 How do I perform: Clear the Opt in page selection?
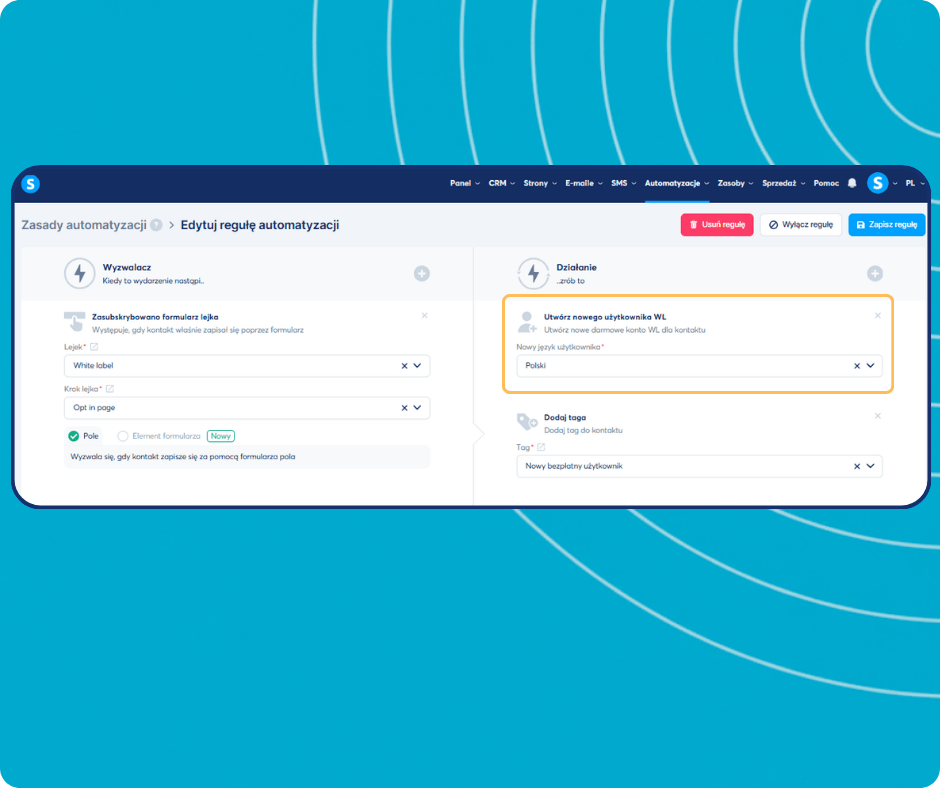tap(404, 408)
